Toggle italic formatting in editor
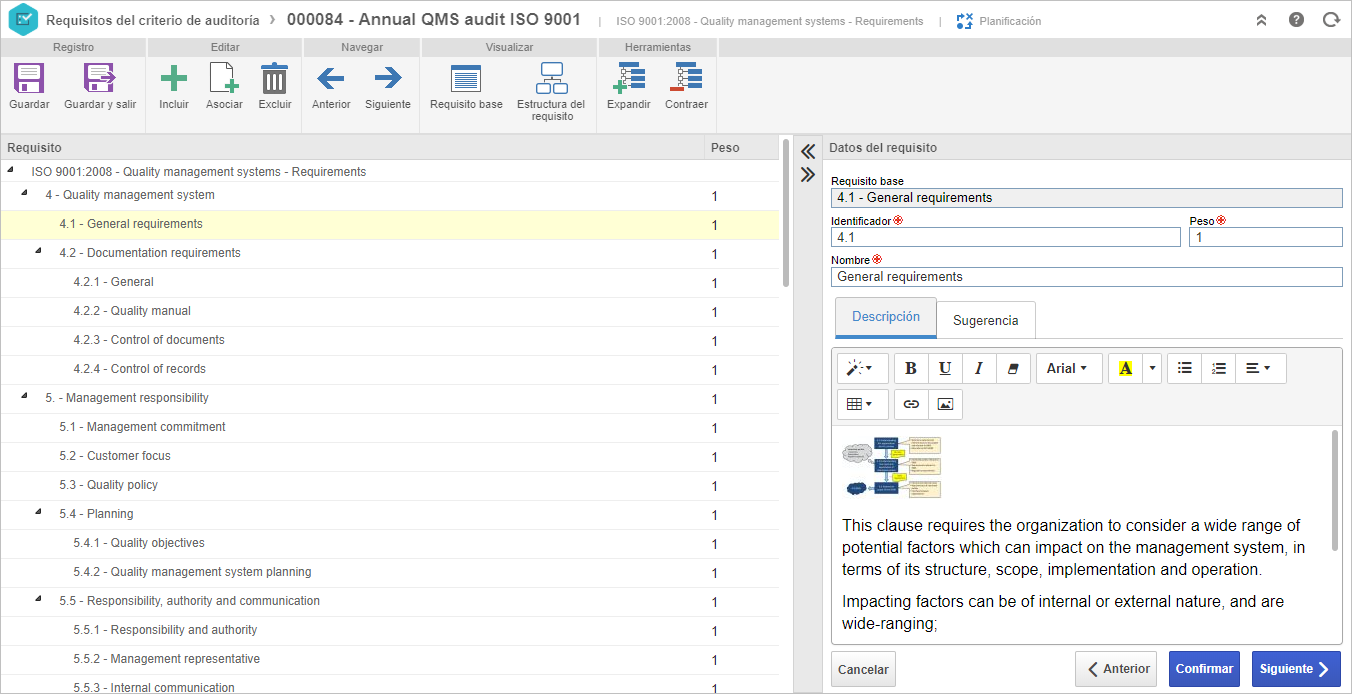The image size is (1352, 694). [979, 368]
